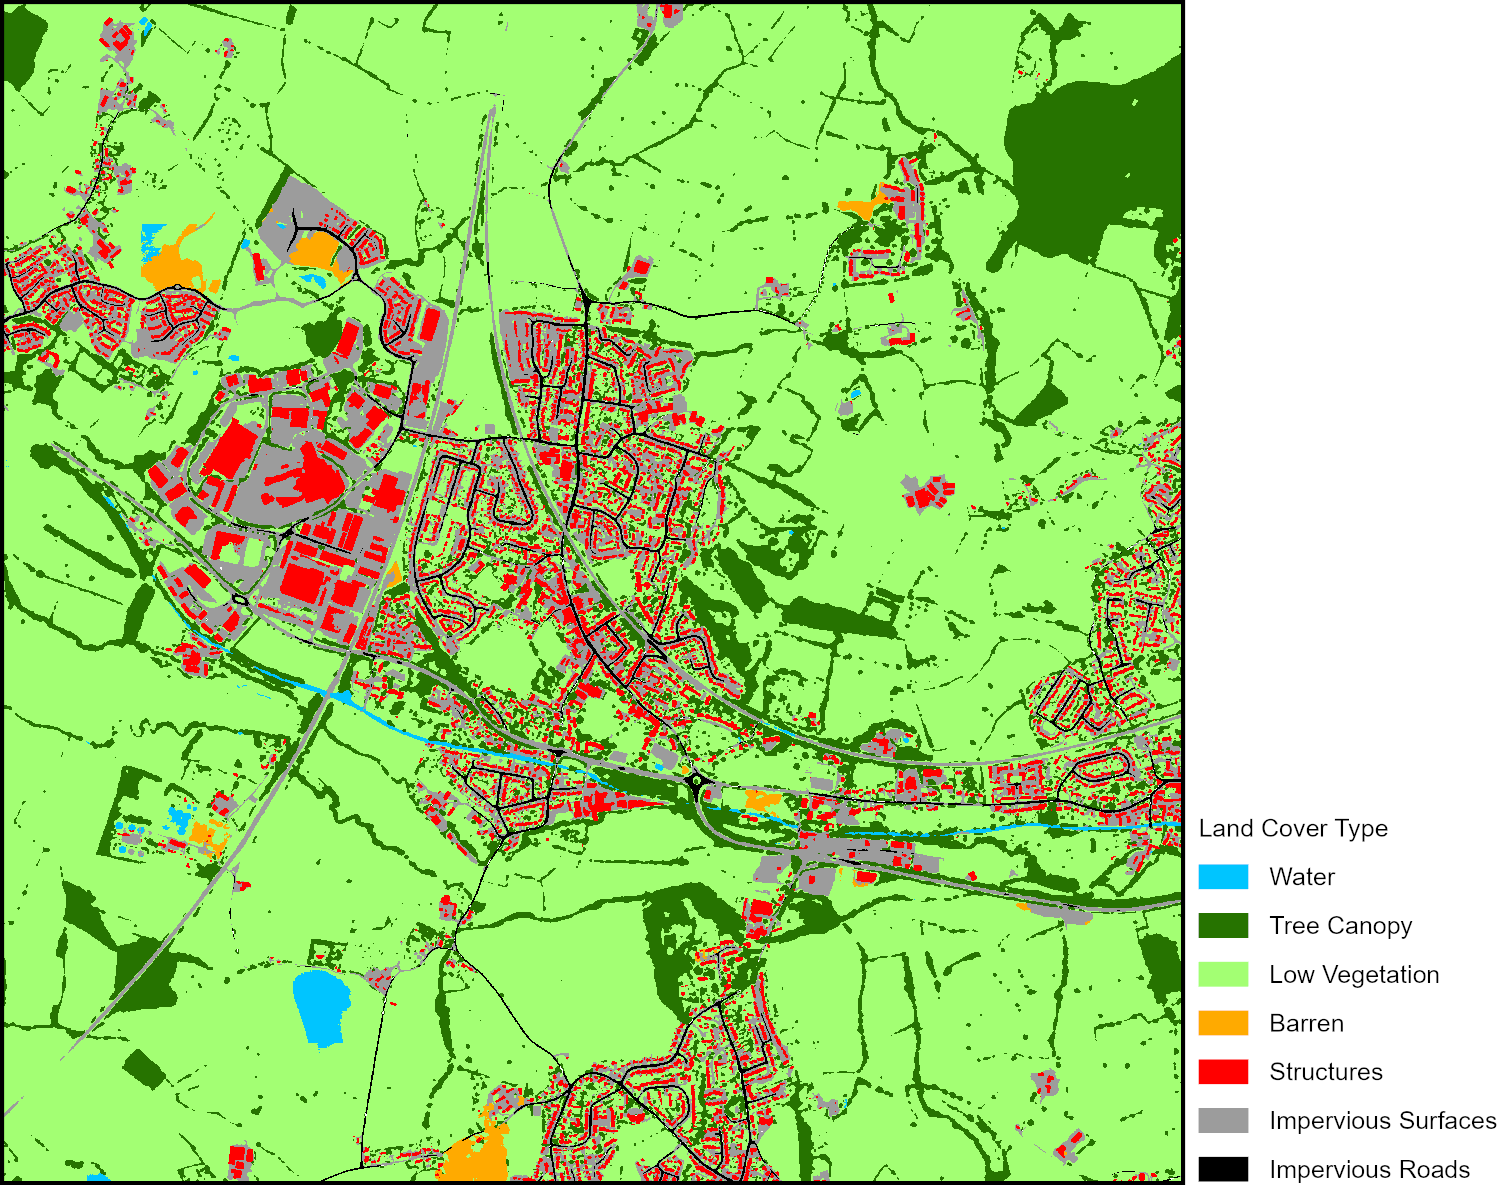Image resolution: width=1497 pixels, height=1185 pixels.
Task: Click the Water color swatch in legend
Action: 1223,877
